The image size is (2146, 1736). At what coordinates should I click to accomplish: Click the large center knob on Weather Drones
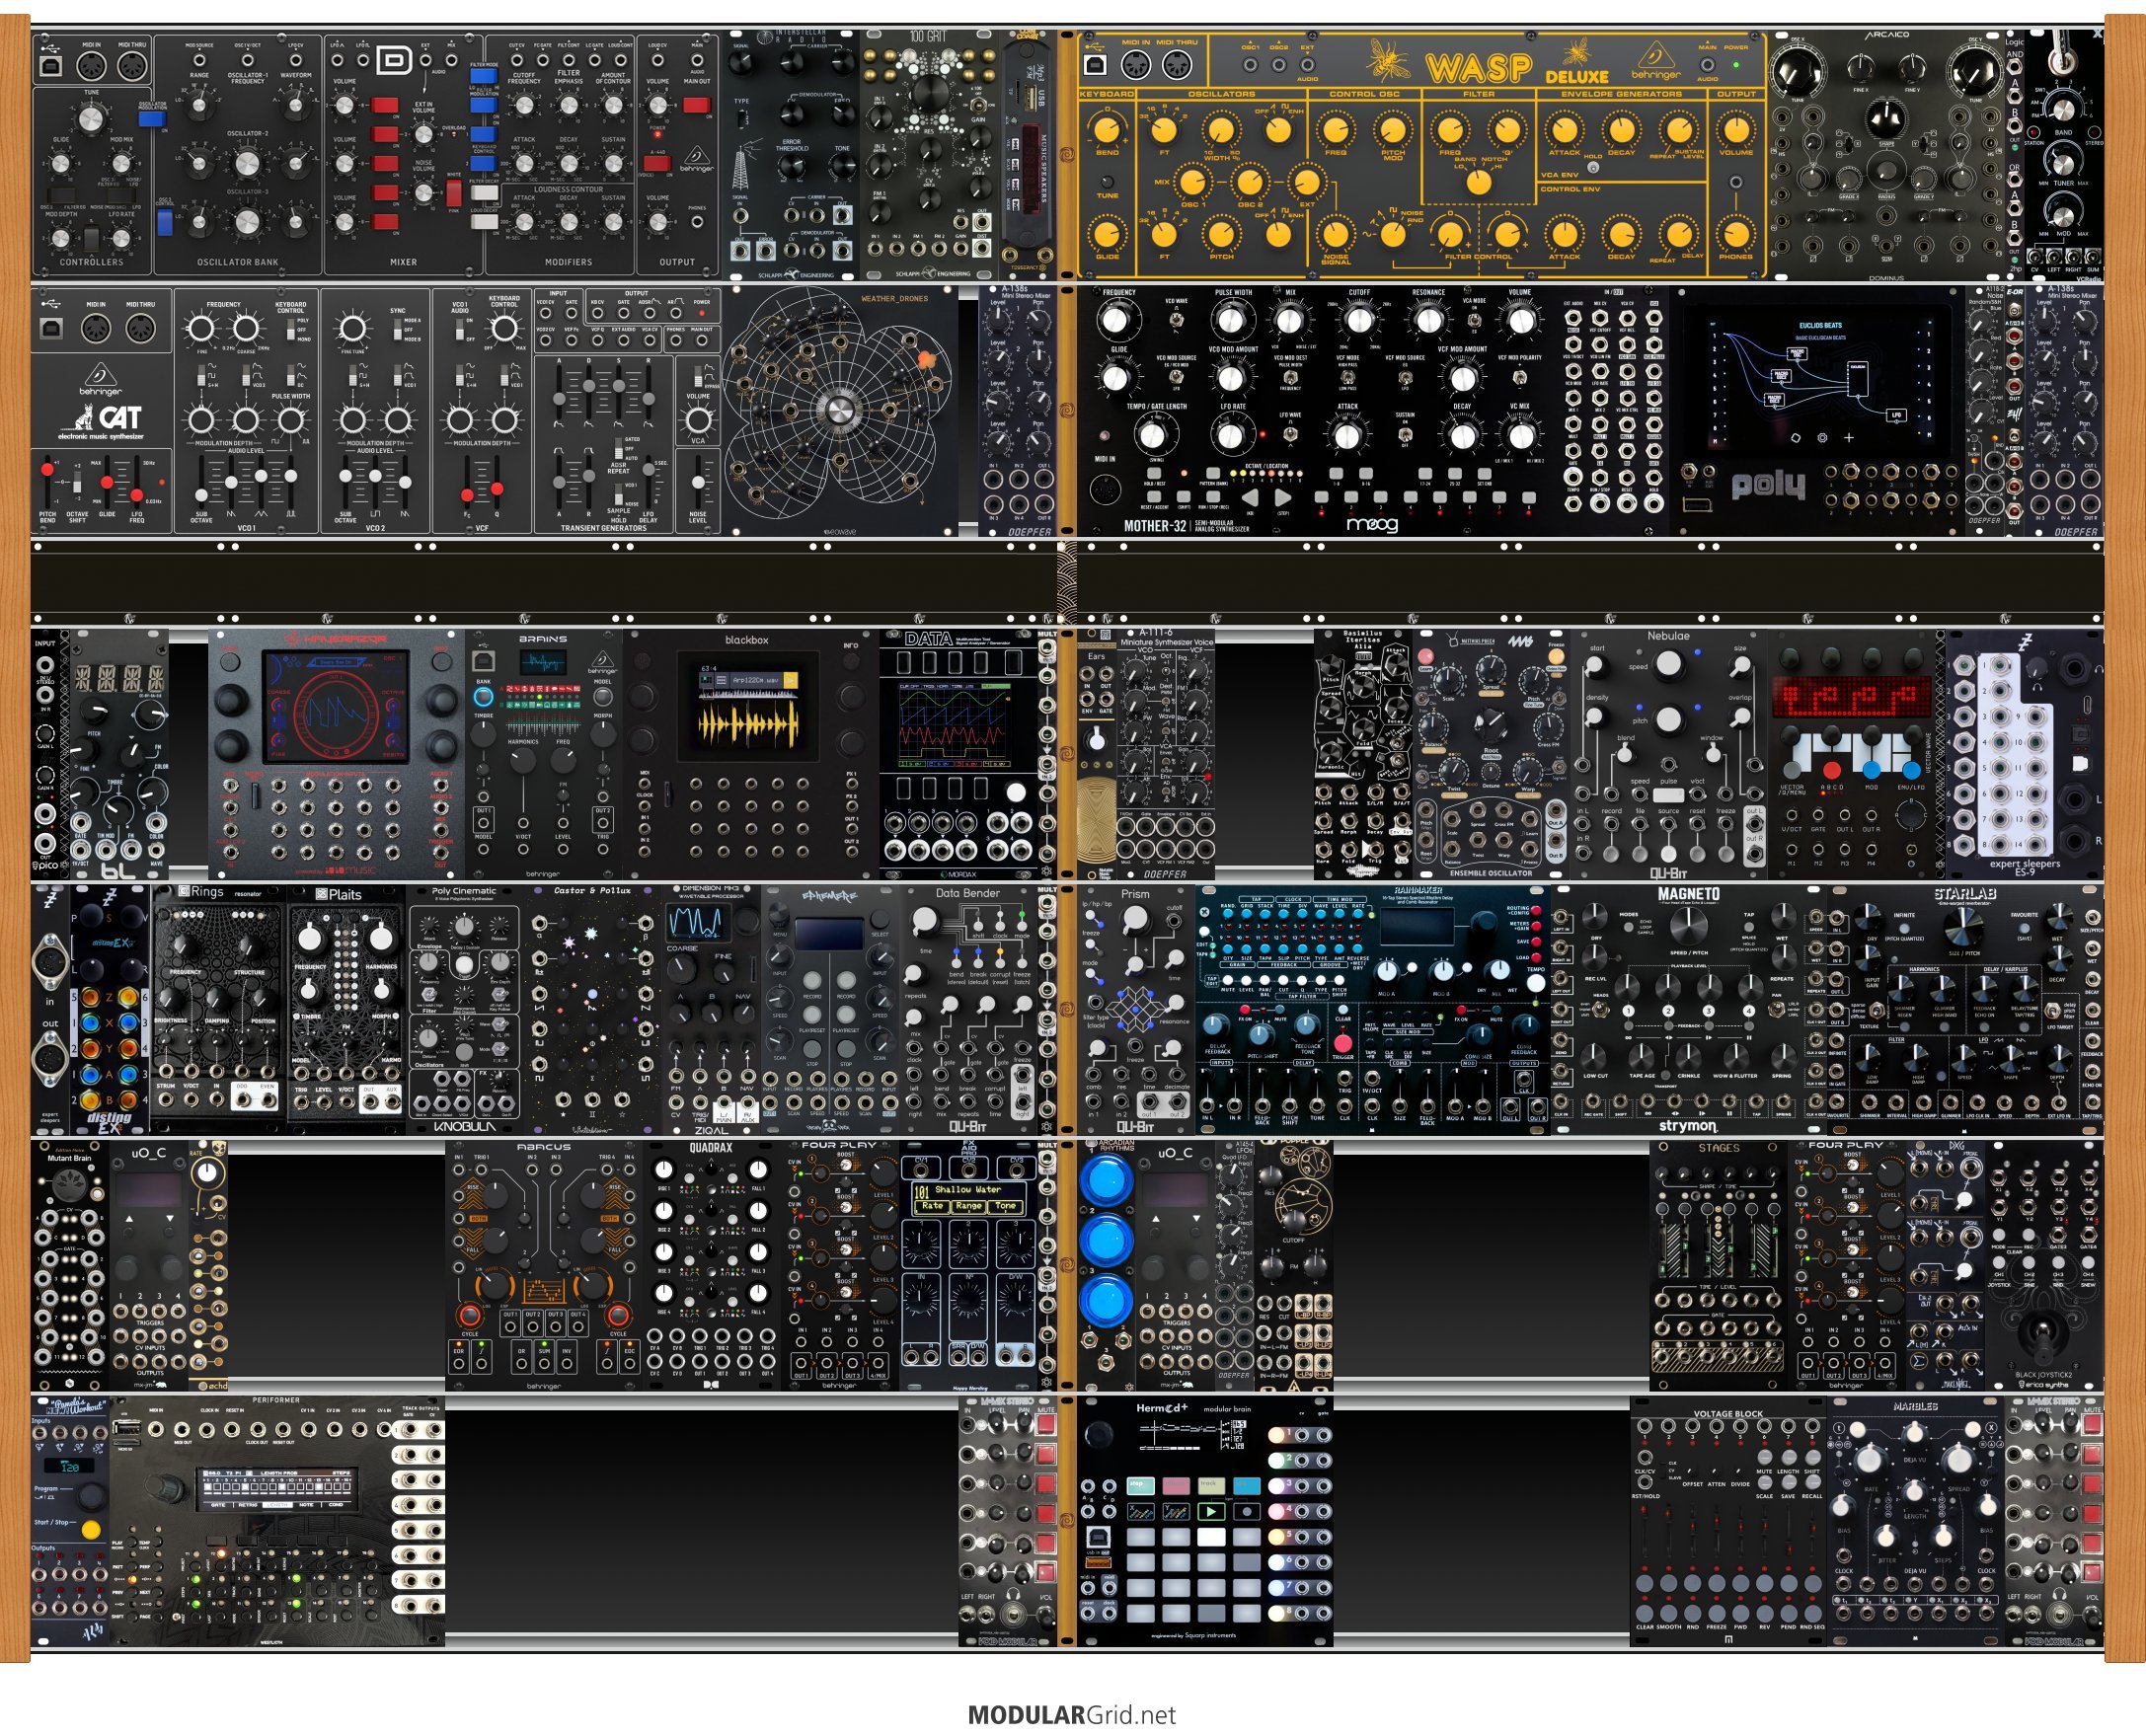click(839, 411)
